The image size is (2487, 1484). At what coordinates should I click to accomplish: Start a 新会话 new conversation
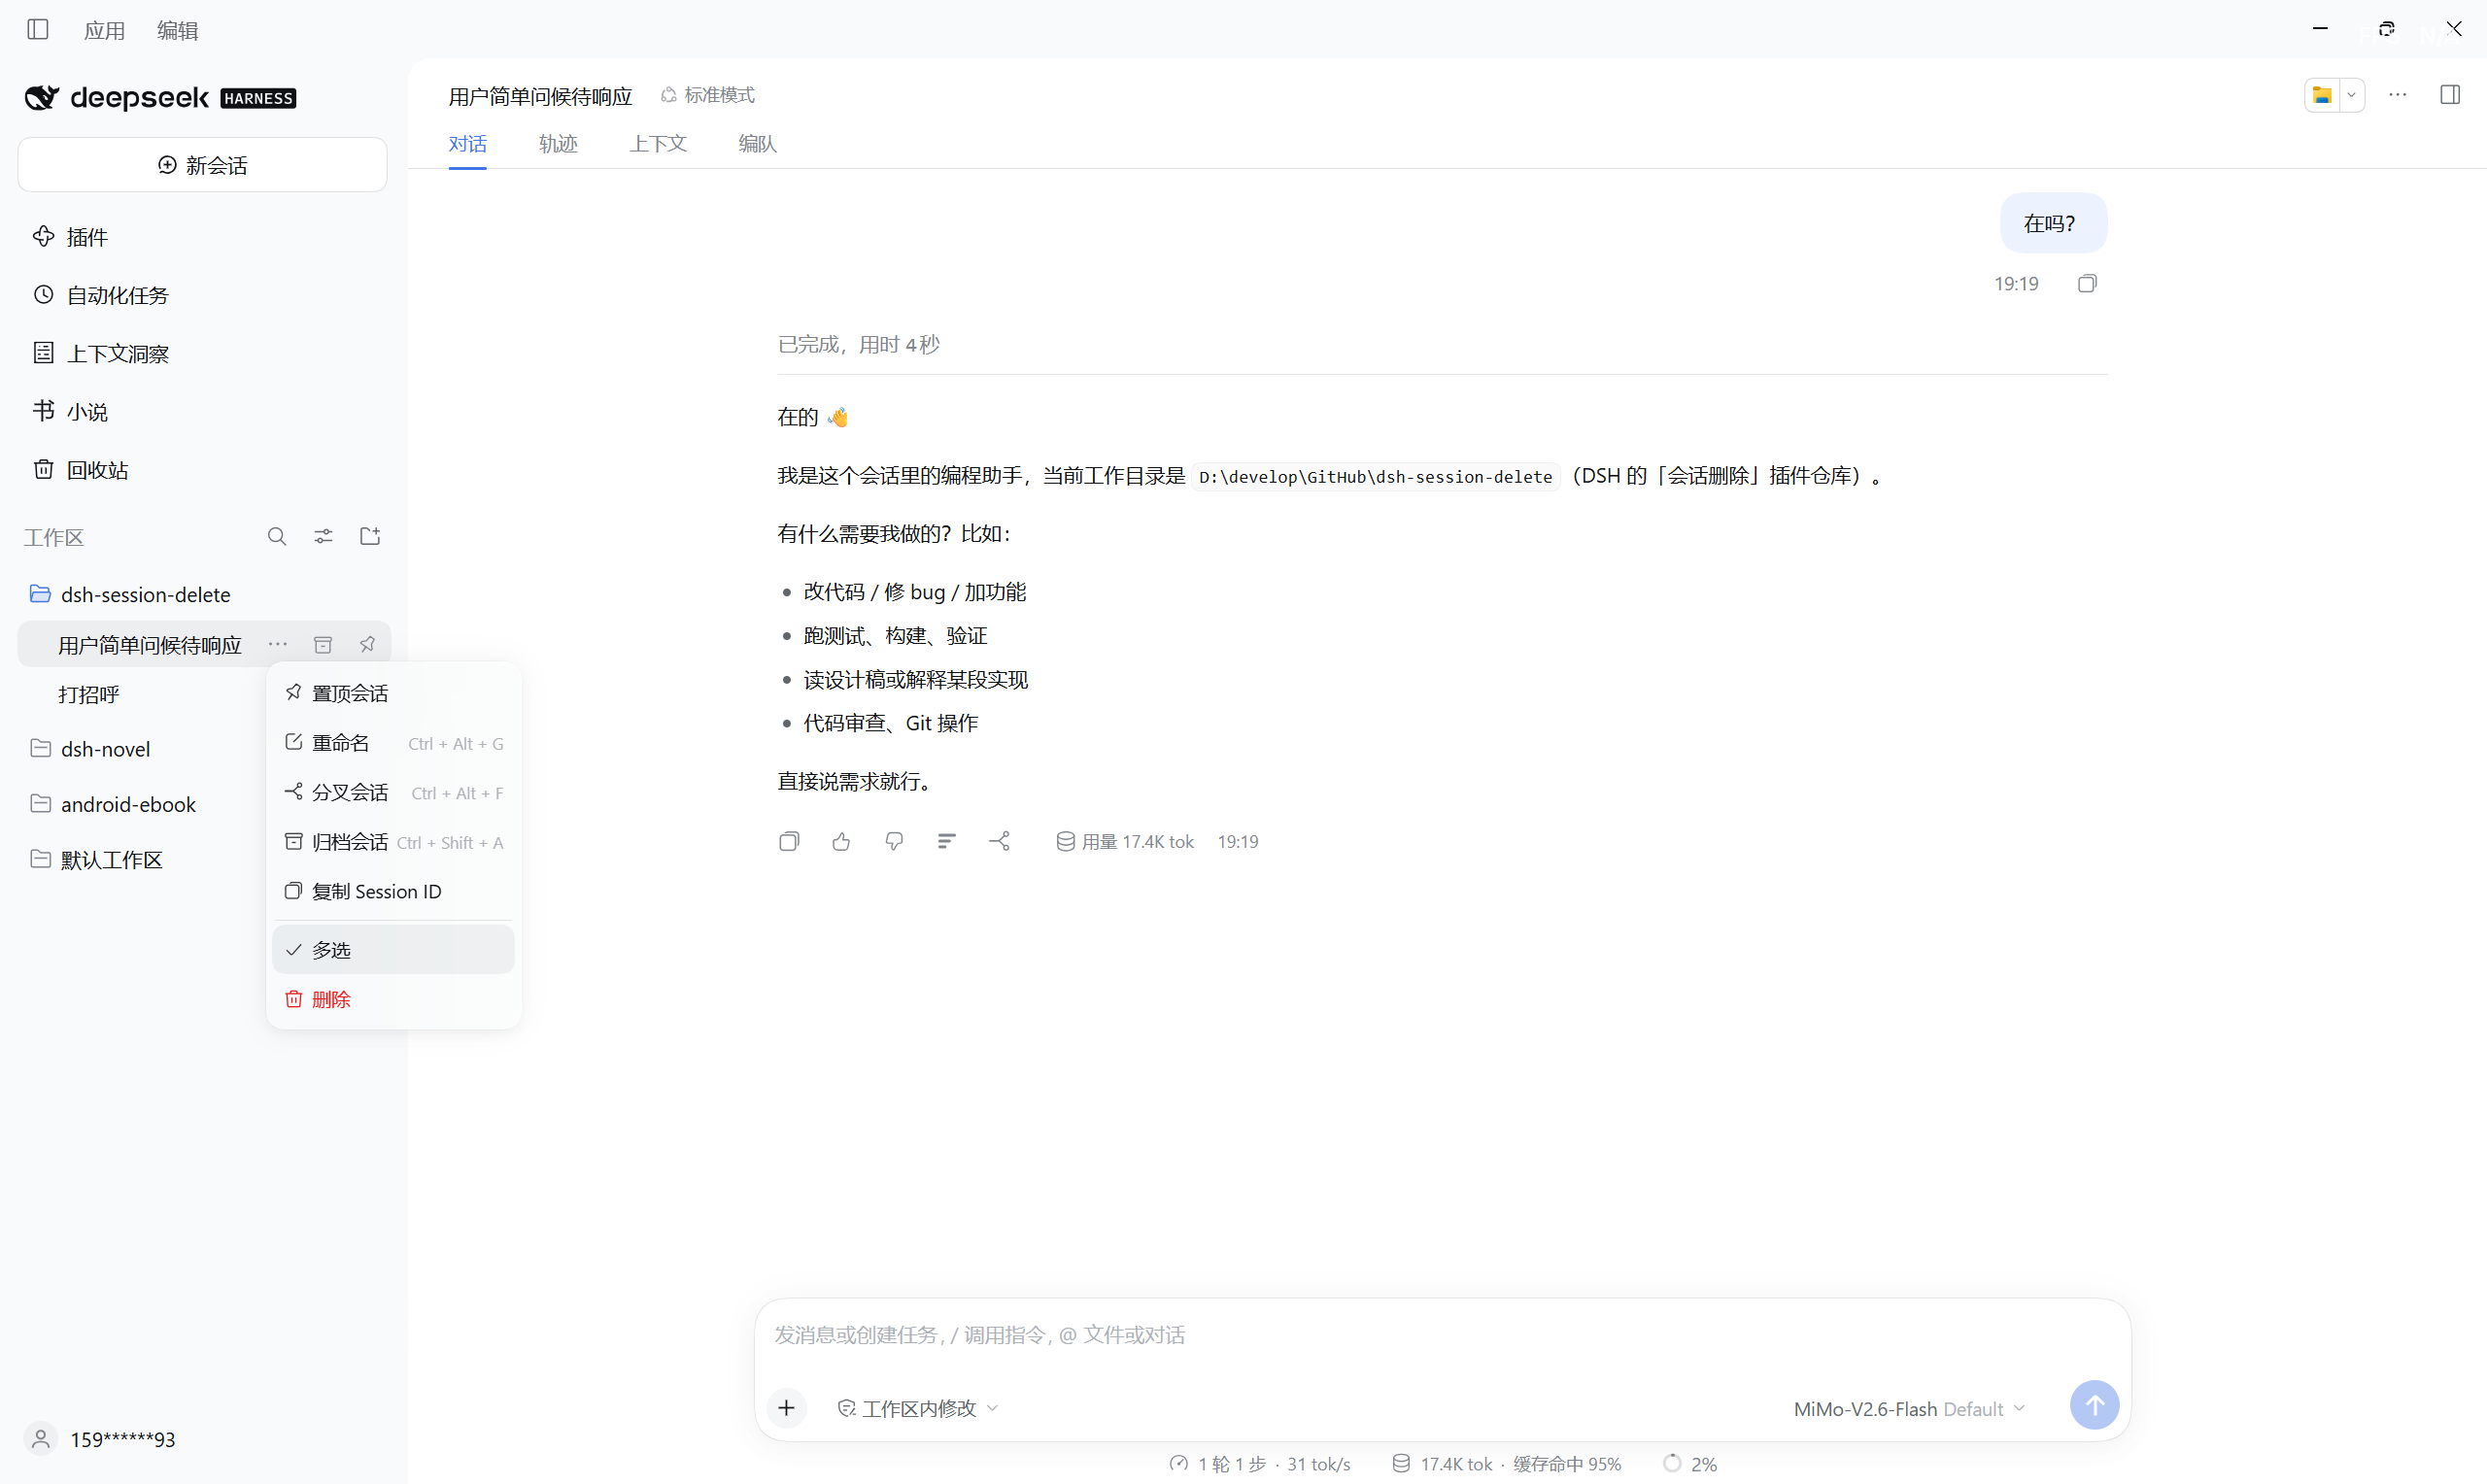[202, 165]
